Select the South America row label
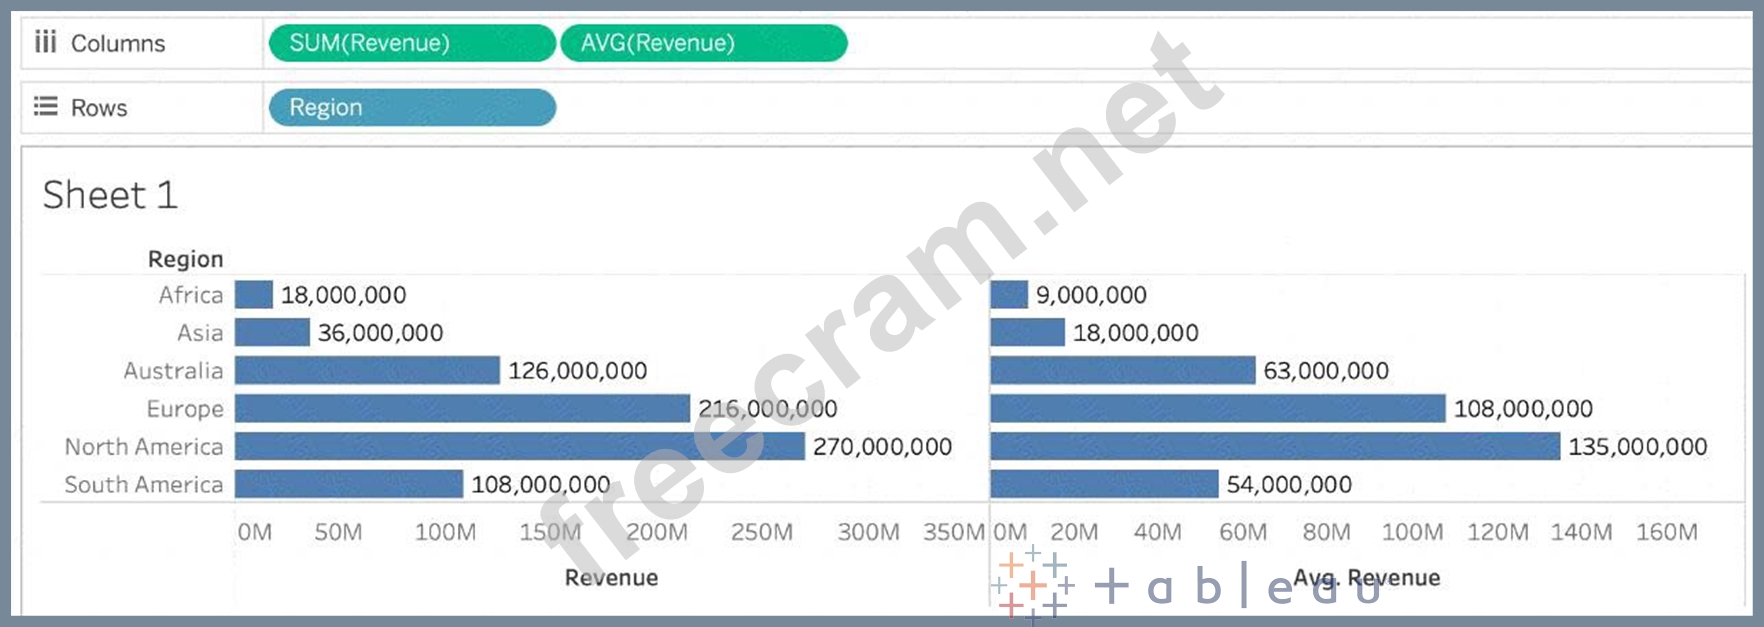1764x627 pixels. tap(144, 485)
